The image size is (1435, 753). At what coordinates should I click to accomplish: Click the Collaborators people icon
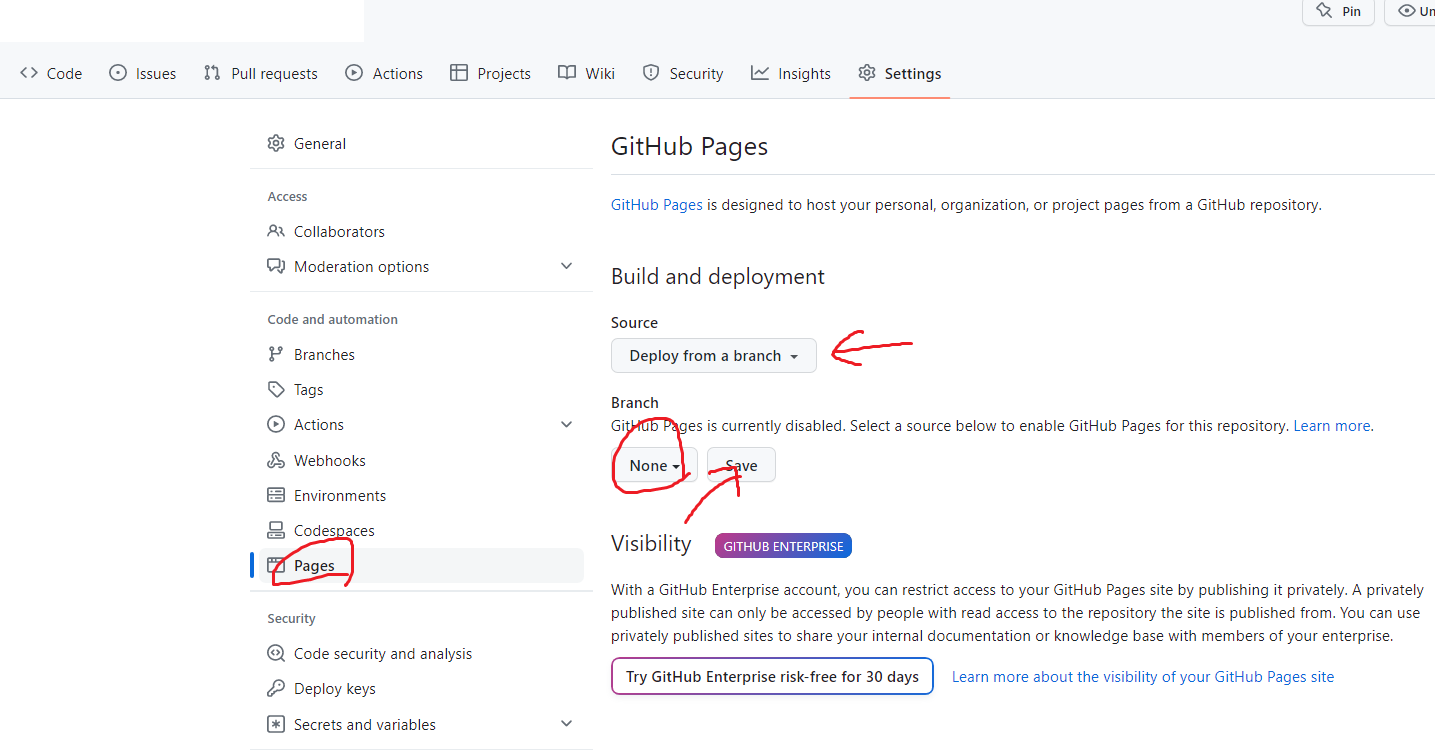coord(276,231)
